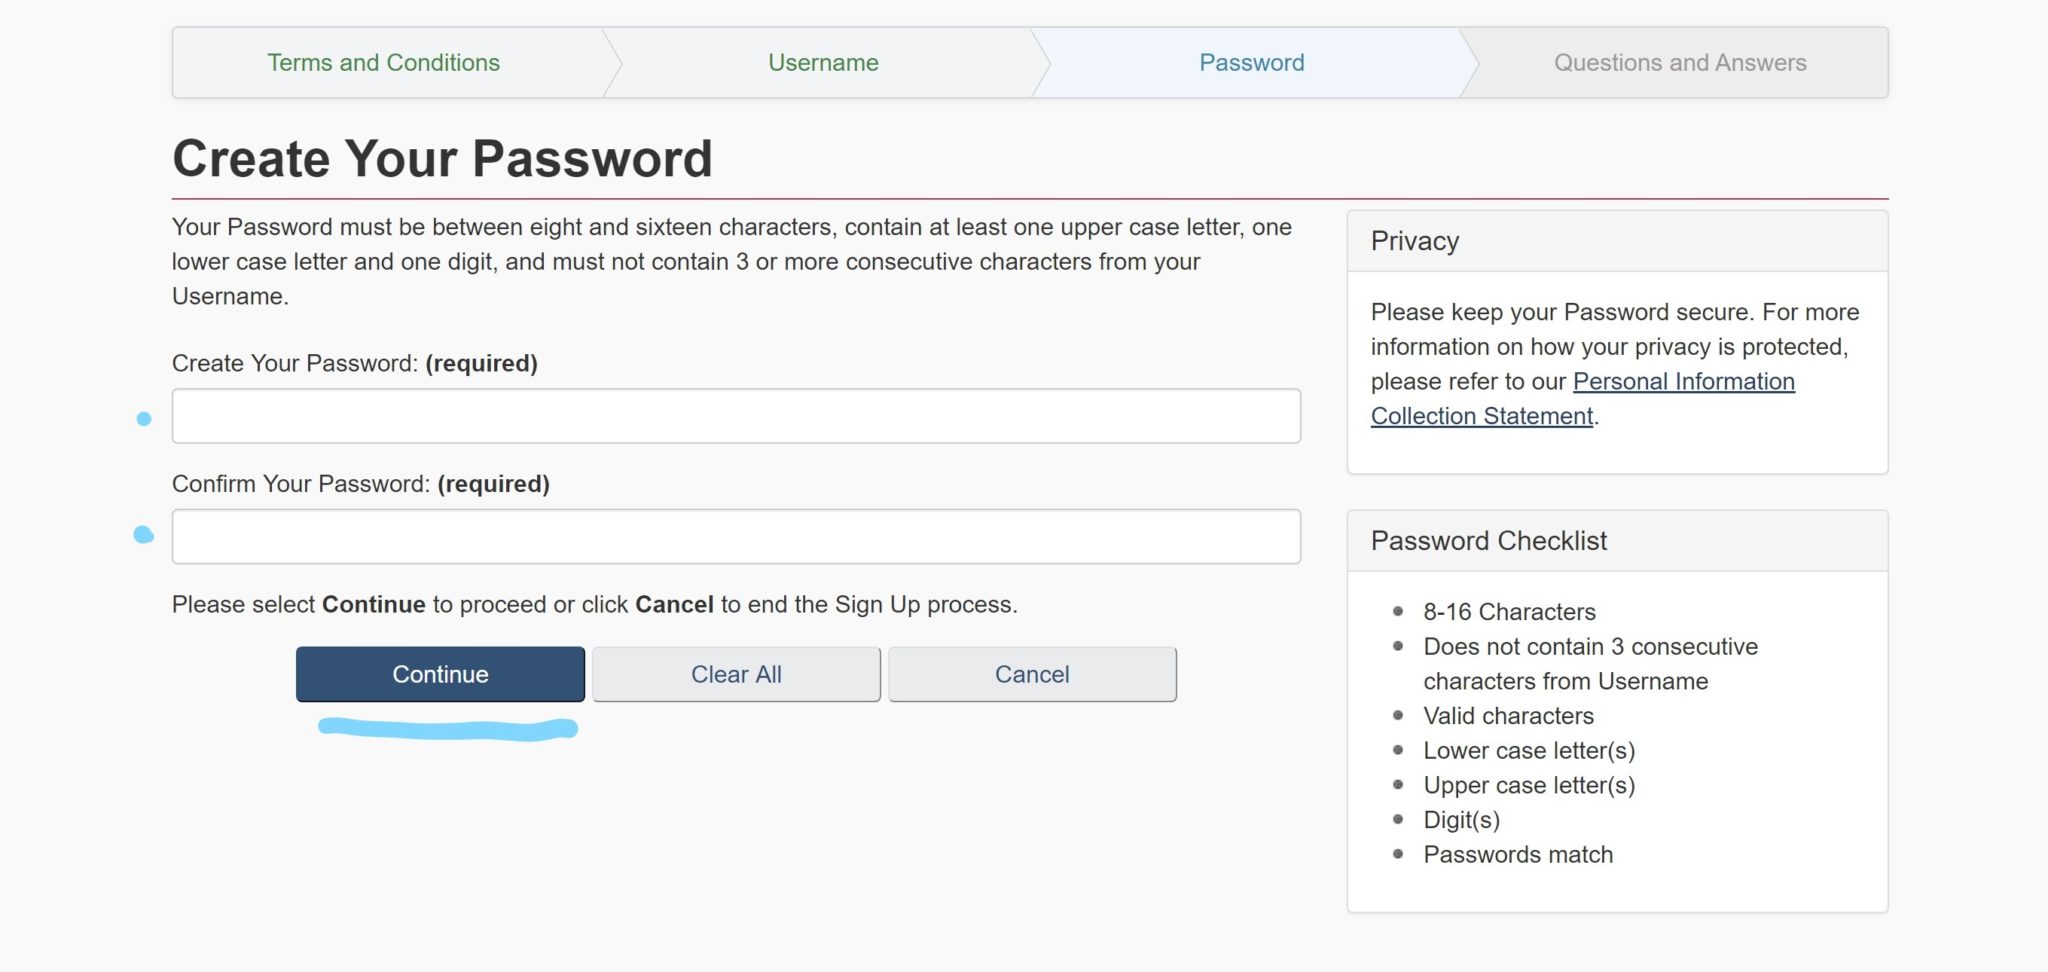Cancel the Sign Up process
Image resolution: width=2048 pixels, height=972 pixels.
pyautogui.click(x=1032, y=675)
